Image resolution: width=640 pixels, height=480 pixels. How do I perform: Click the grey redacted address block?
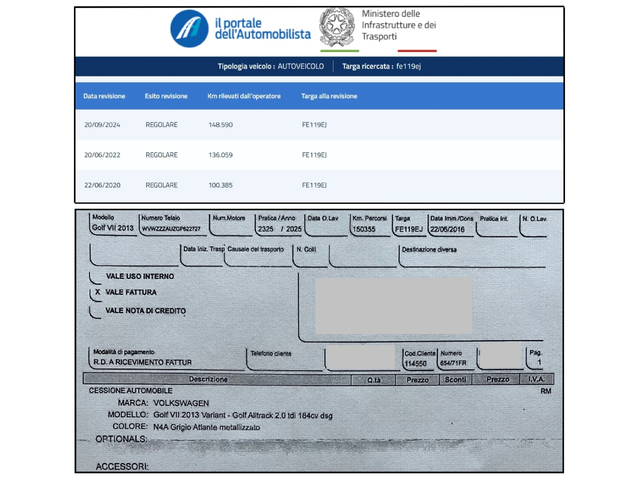click(x=393, y=305)
